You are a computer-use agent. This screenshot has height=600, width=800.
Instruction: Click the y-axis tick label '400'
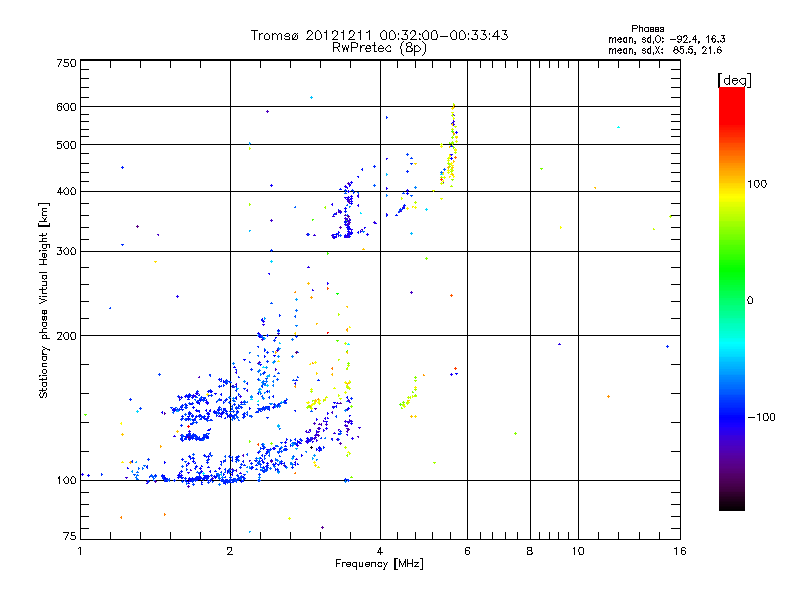(x=66, y=192)
